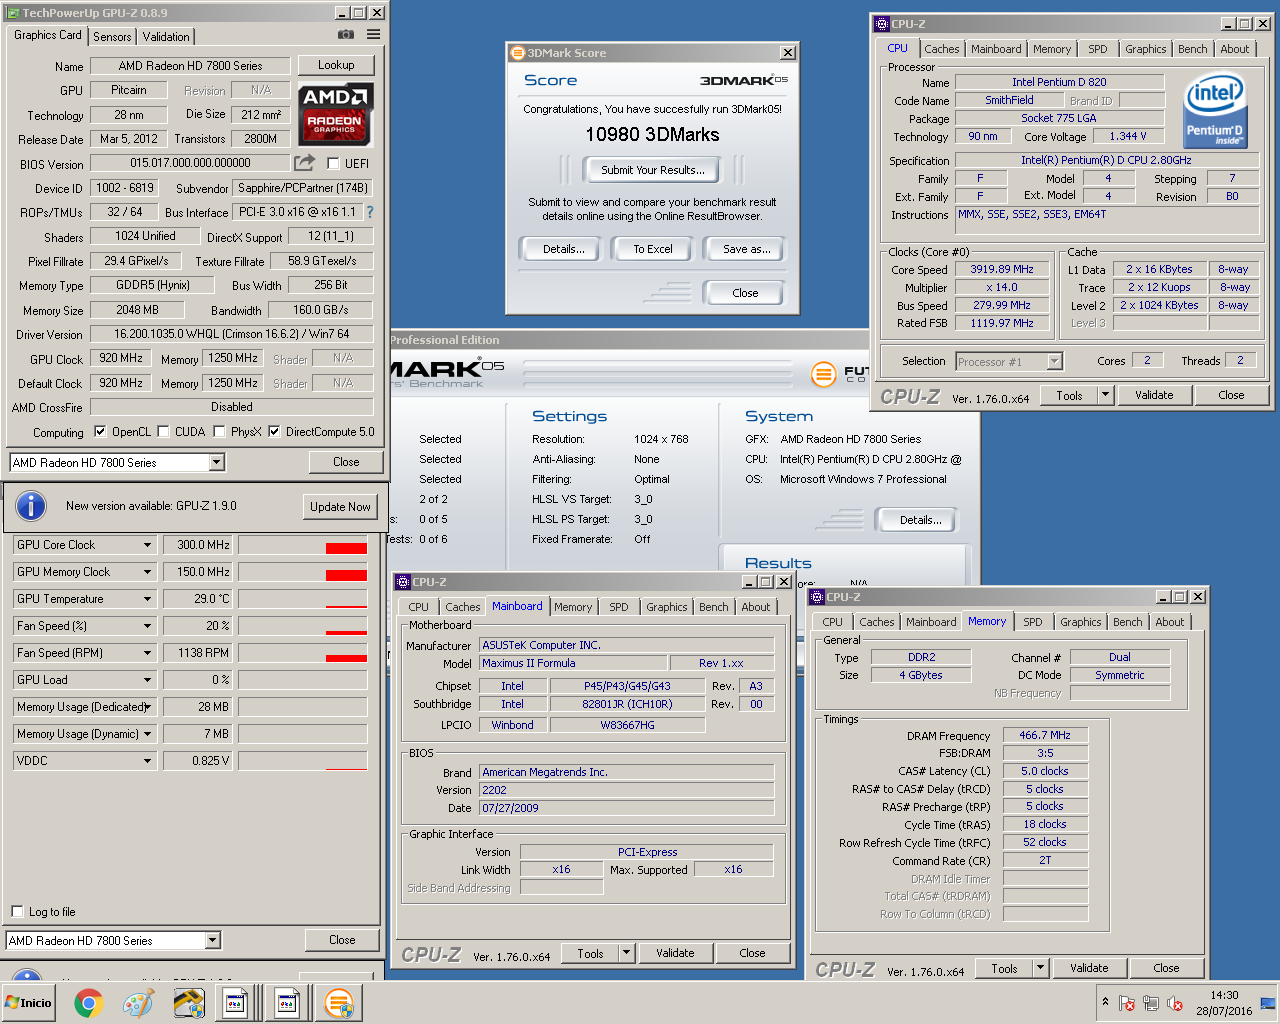Click the first CPU-Z window group in taskbar

point(237,1003)
